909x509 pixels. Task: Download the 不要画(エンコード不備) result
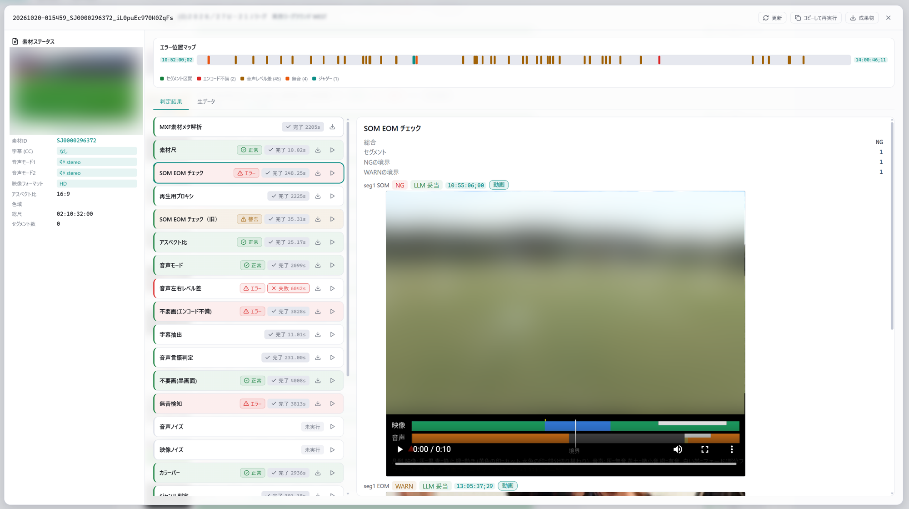click(x=318, y=312)
